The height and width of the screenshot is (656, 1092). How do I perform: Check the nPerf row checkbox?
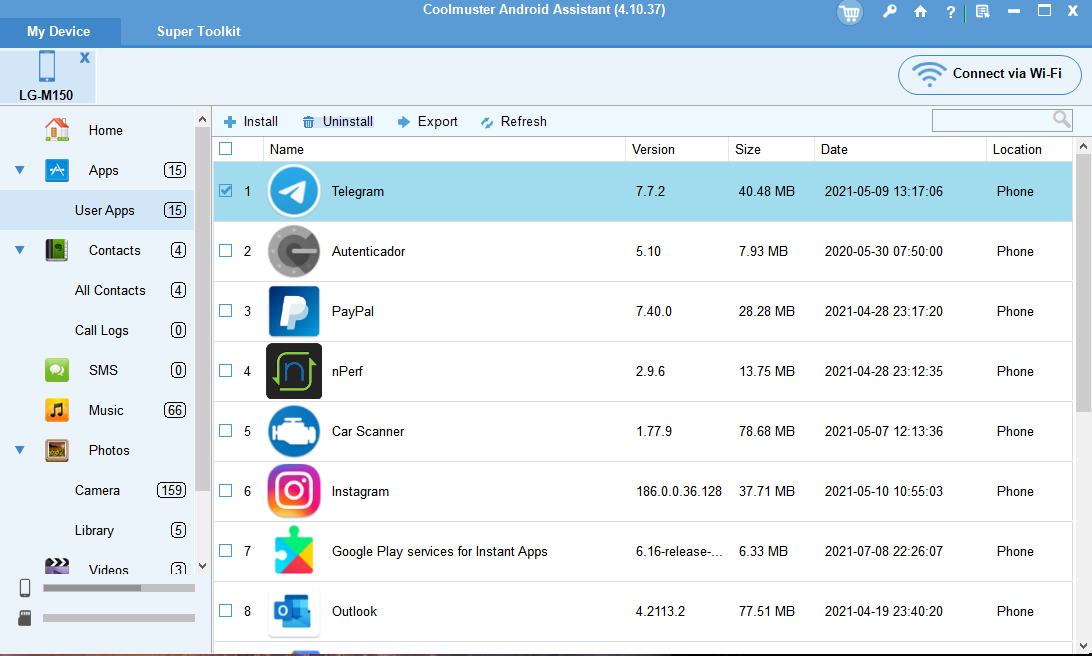click(226, 370)
